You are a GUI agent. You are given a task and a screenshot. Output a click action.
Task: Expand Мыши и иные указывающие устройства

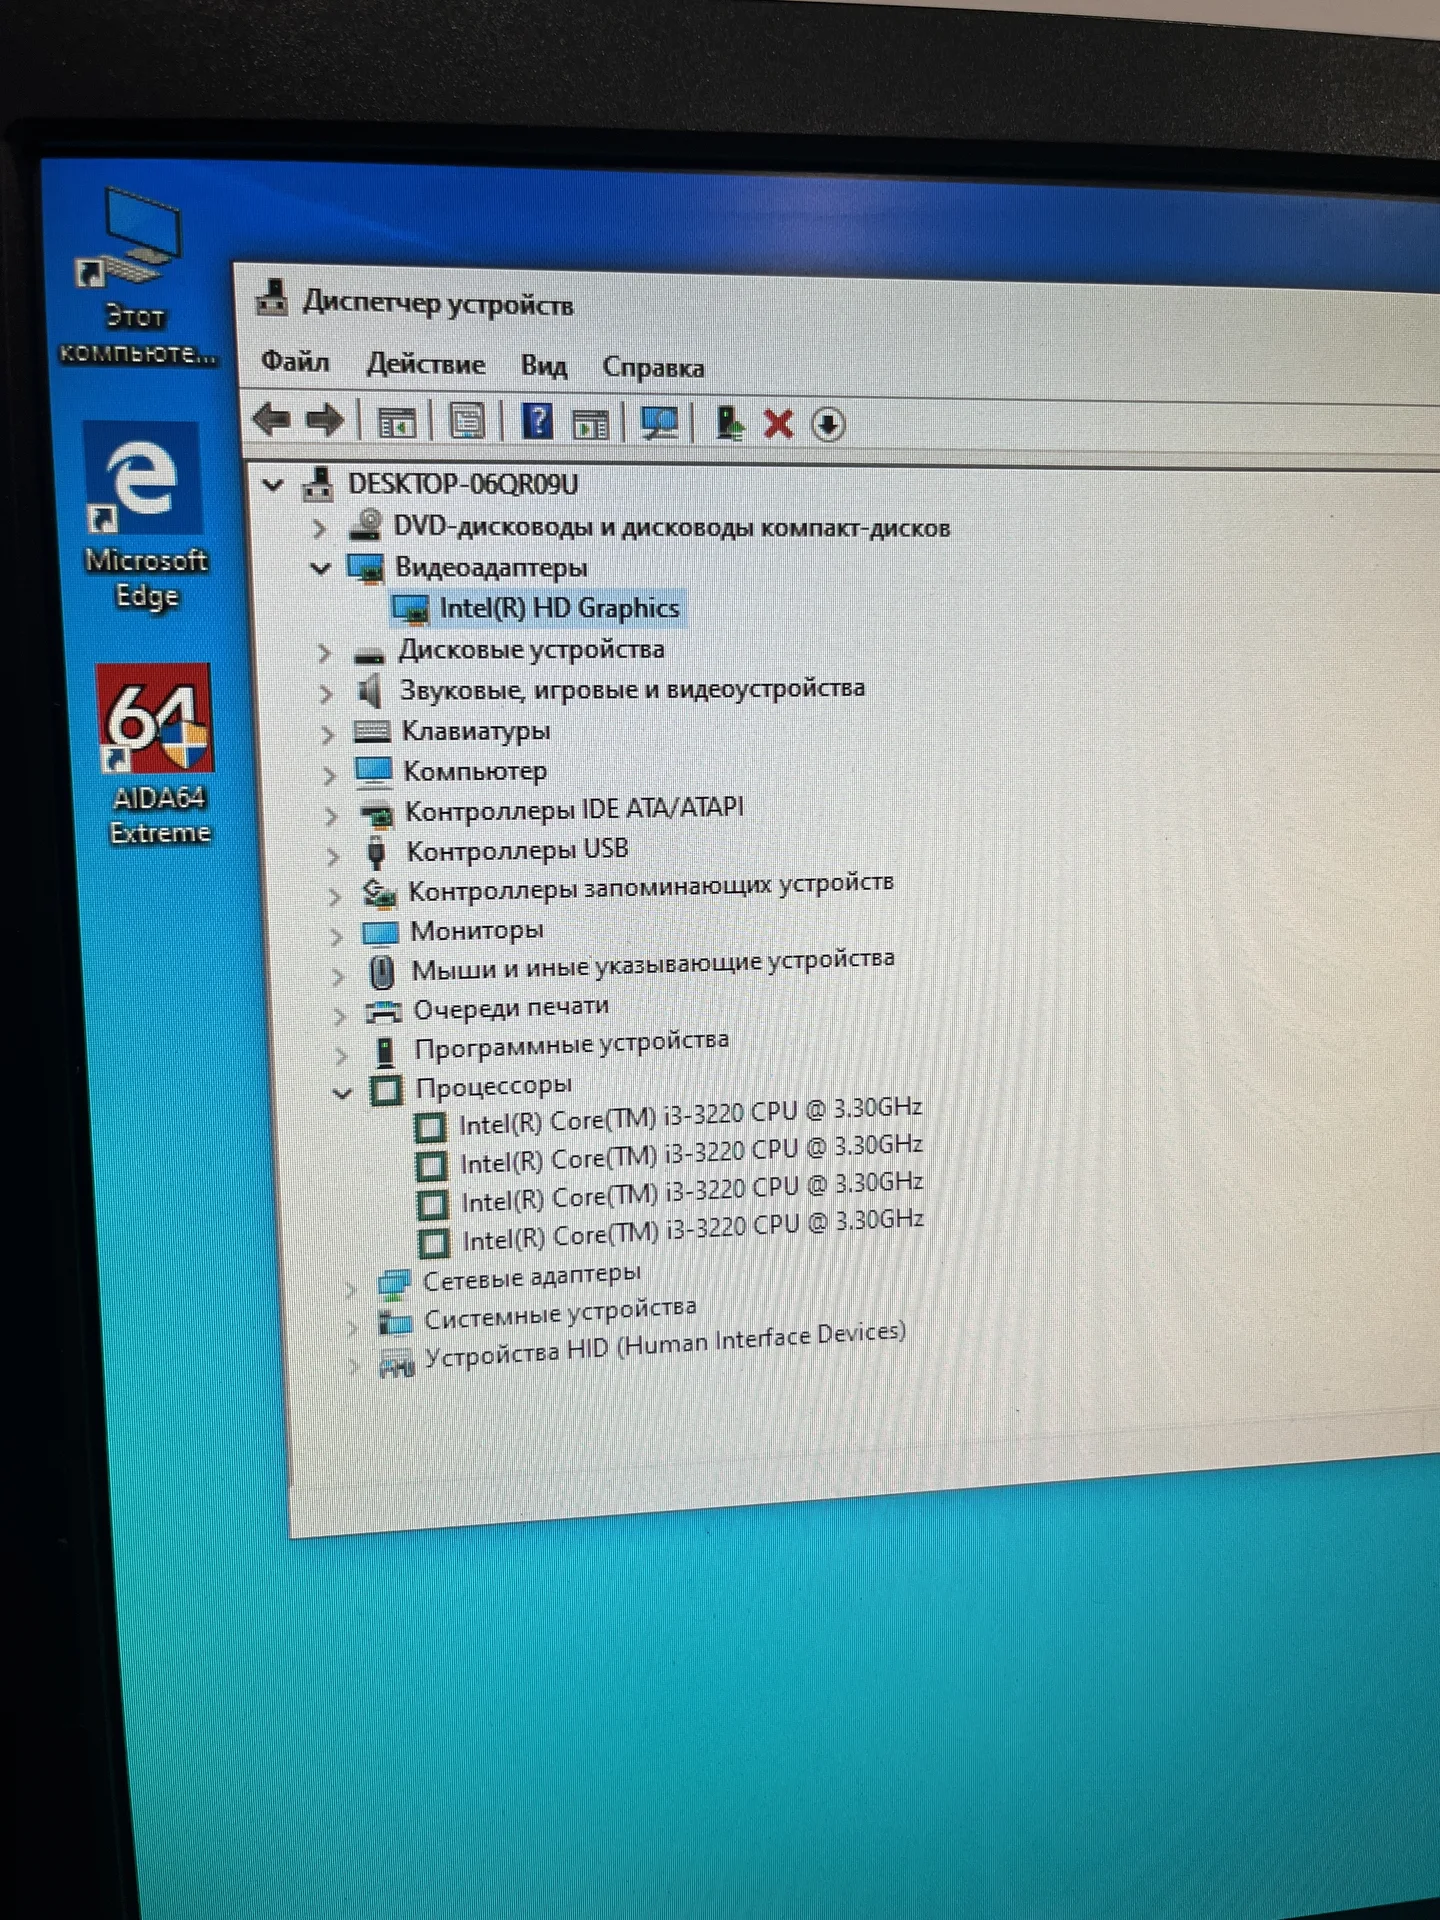338,975
